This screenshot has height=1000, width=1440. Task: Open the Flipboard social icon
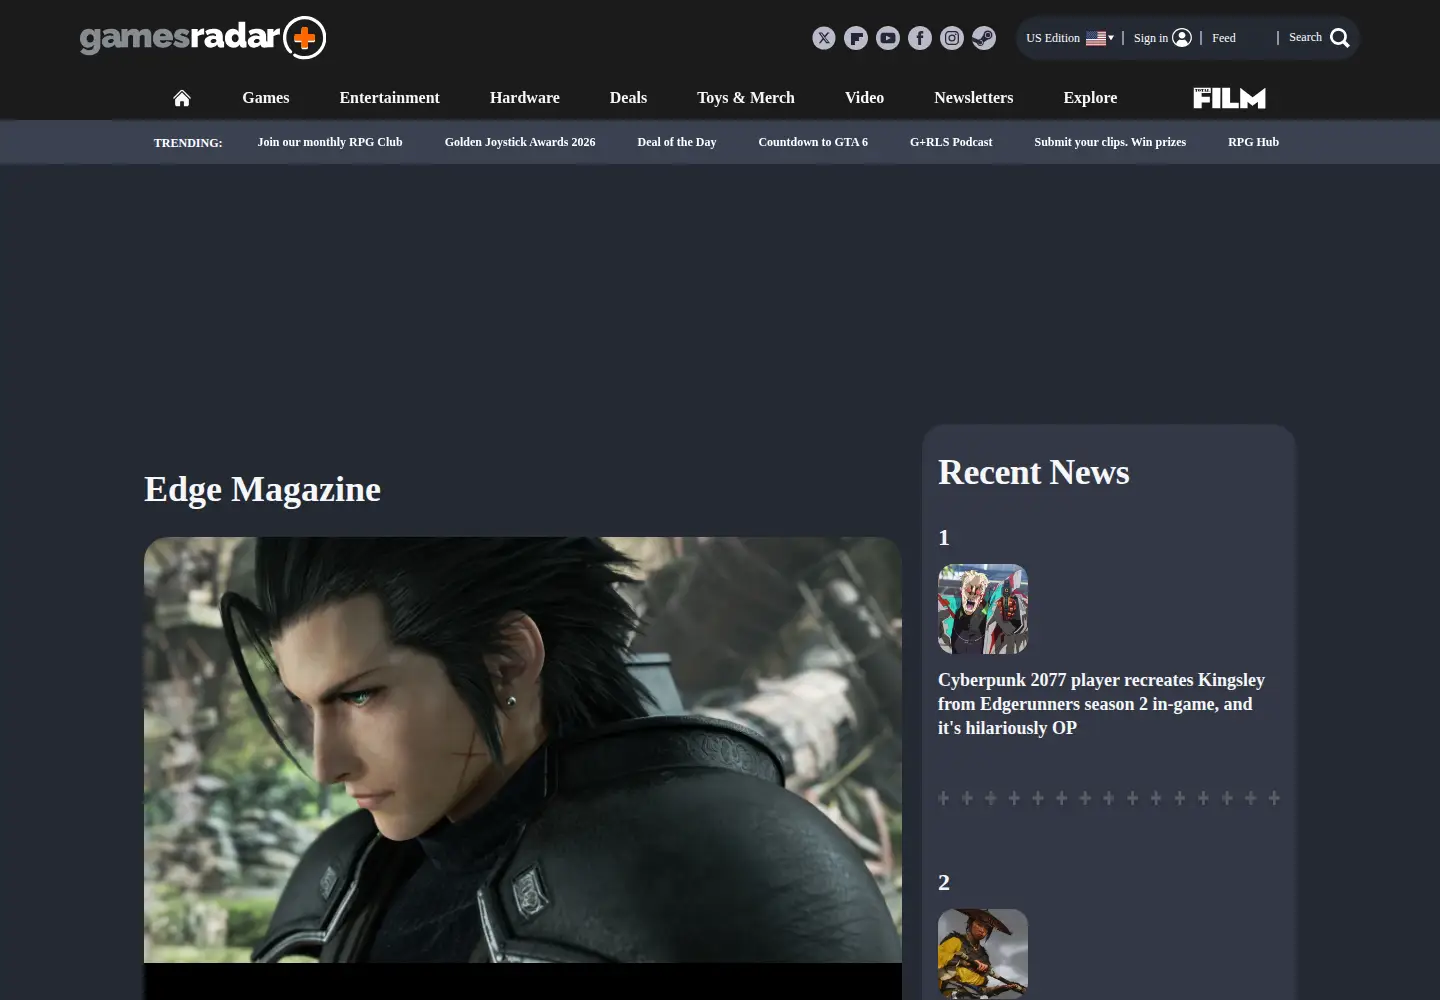coord(856,38)
